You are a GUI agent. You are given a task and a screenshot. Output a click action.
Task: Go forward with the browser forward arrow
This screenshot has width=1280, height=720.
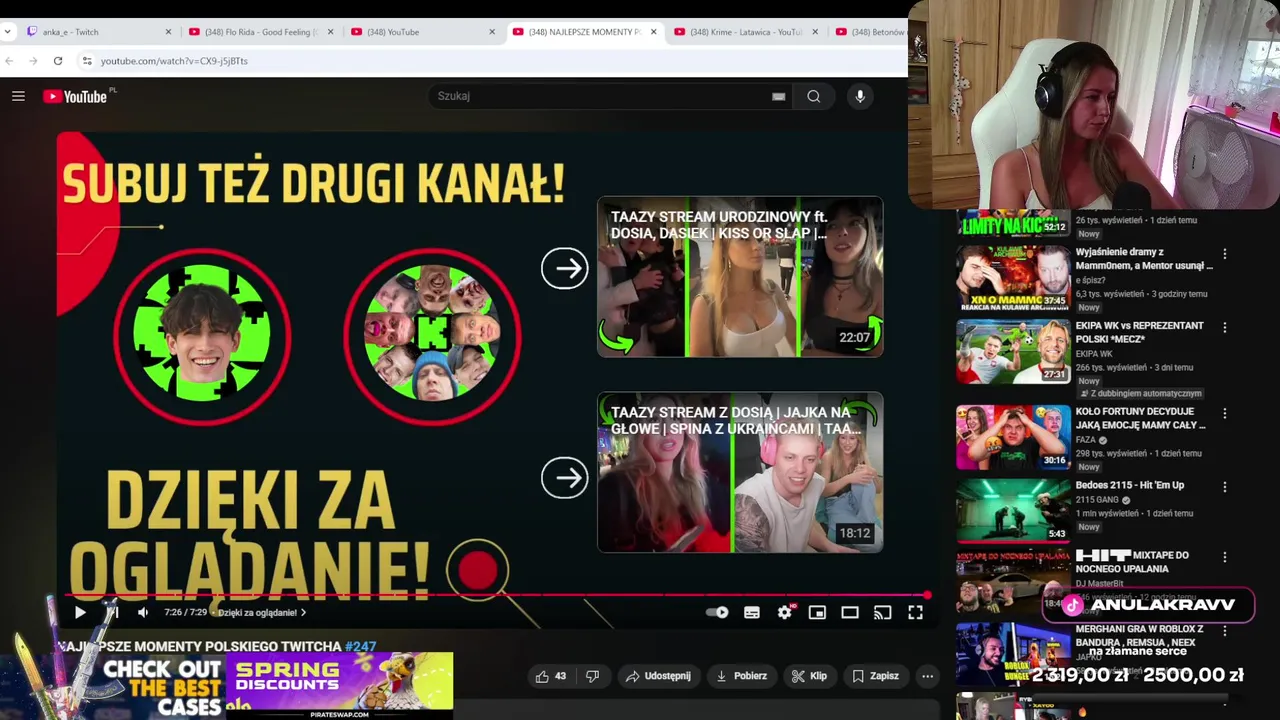[33, 61]
